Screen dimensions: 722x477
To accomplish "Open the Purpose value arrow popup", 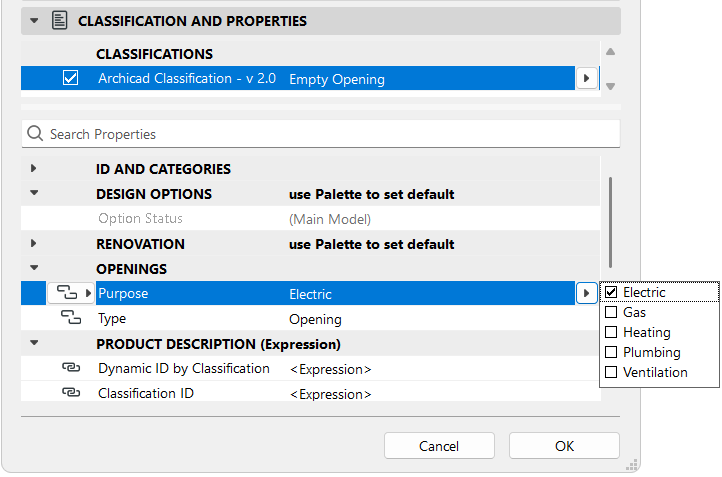I will coord(587,293).
